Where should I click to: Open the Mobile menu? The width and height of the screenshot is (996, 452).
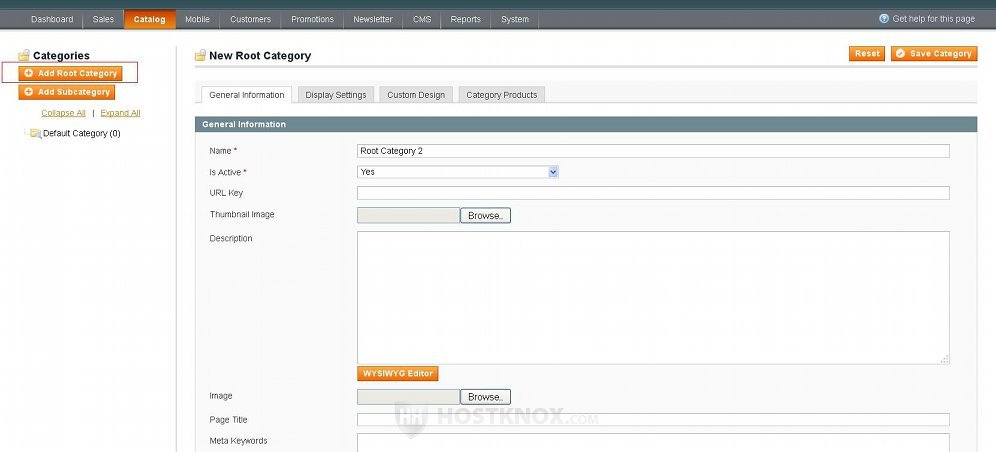[x=198, y=19]
